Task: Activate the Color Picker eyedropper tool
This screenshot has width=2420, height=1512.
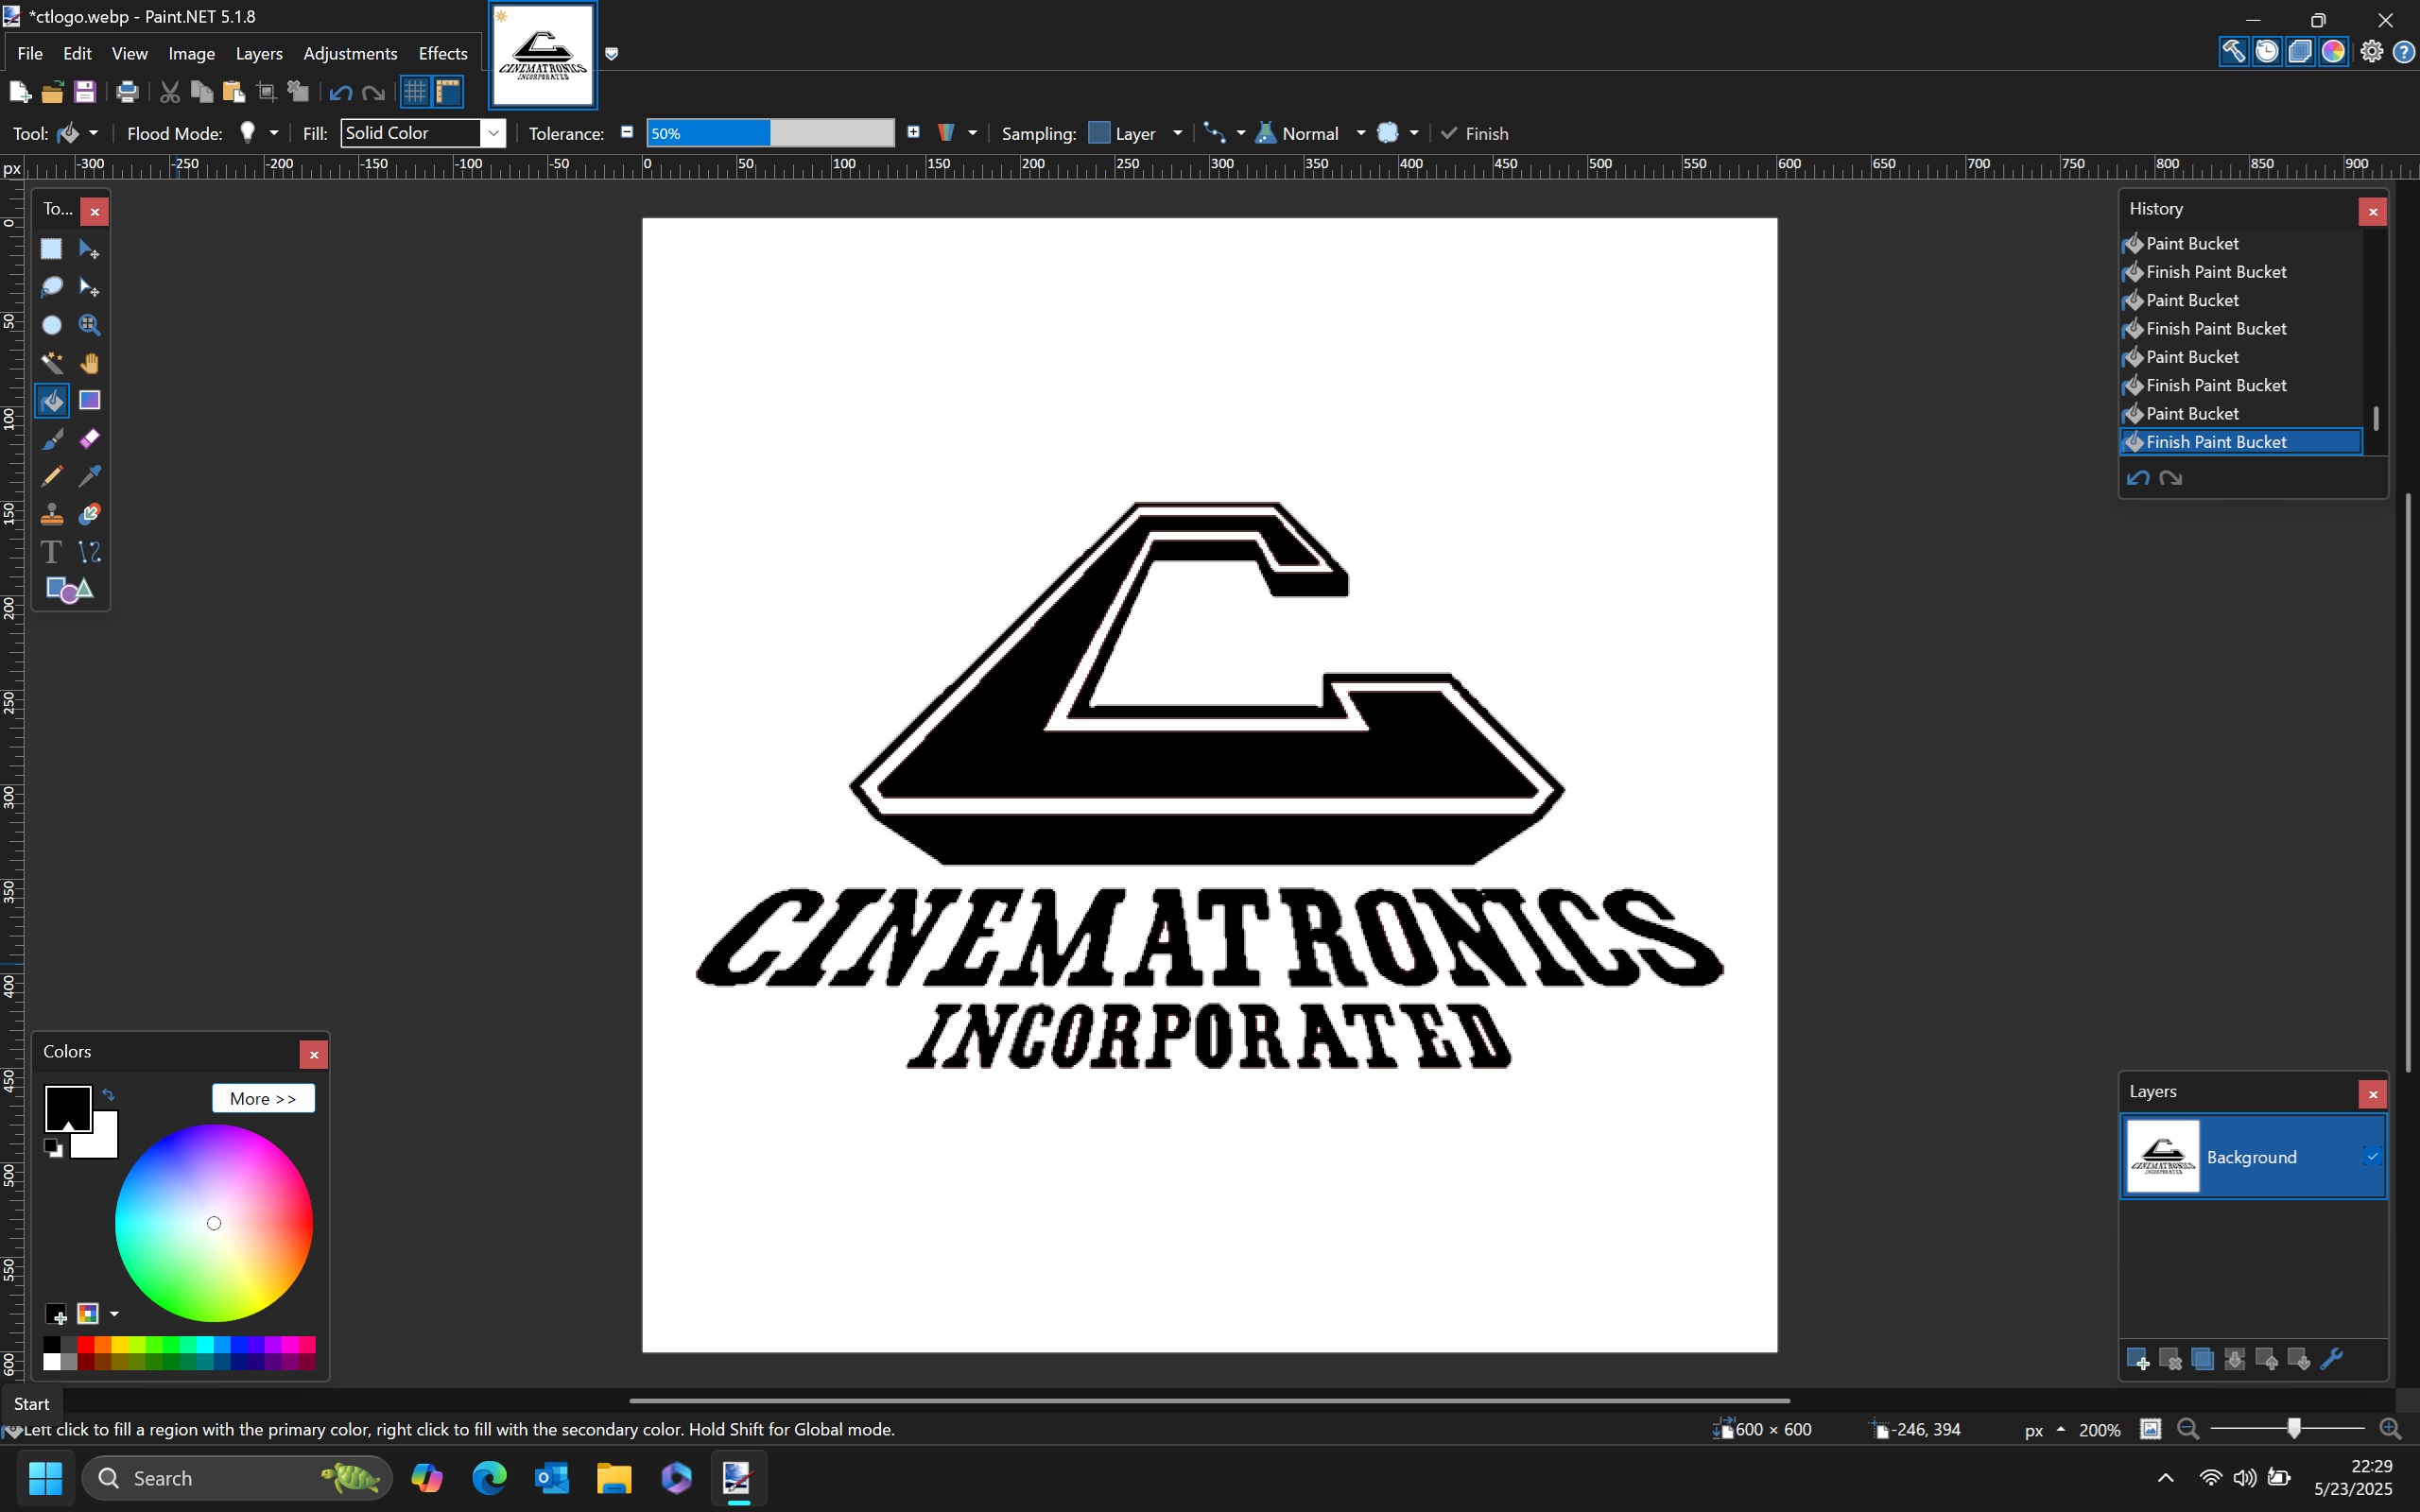Action: pos(90,477)
